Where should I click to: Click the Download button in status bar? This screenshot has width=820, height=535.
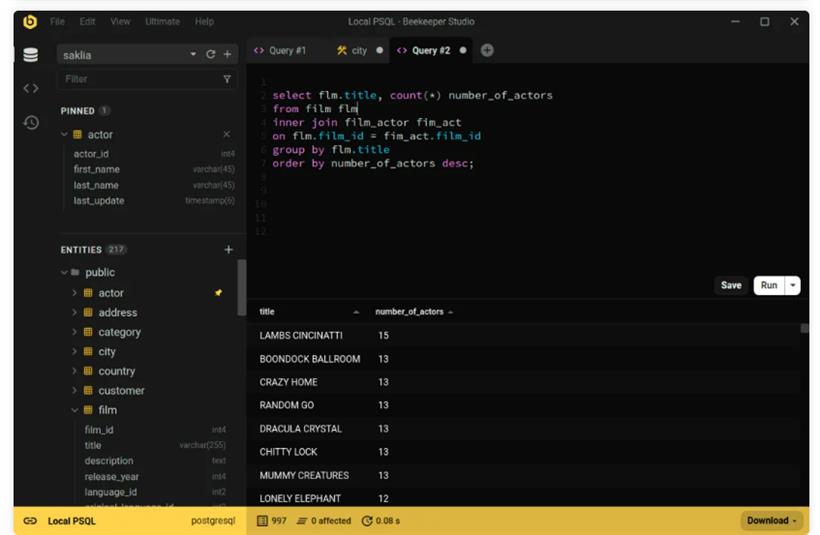tap(772, 520)
